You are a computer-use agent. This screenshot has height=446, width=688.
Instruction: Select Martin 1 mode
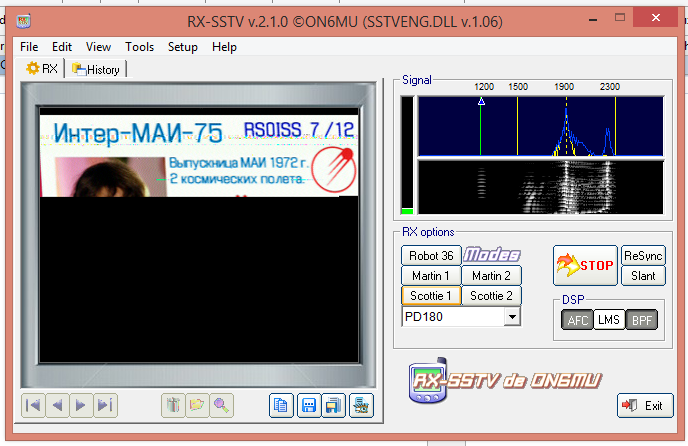pyautogui.click(x=431, y=276)
